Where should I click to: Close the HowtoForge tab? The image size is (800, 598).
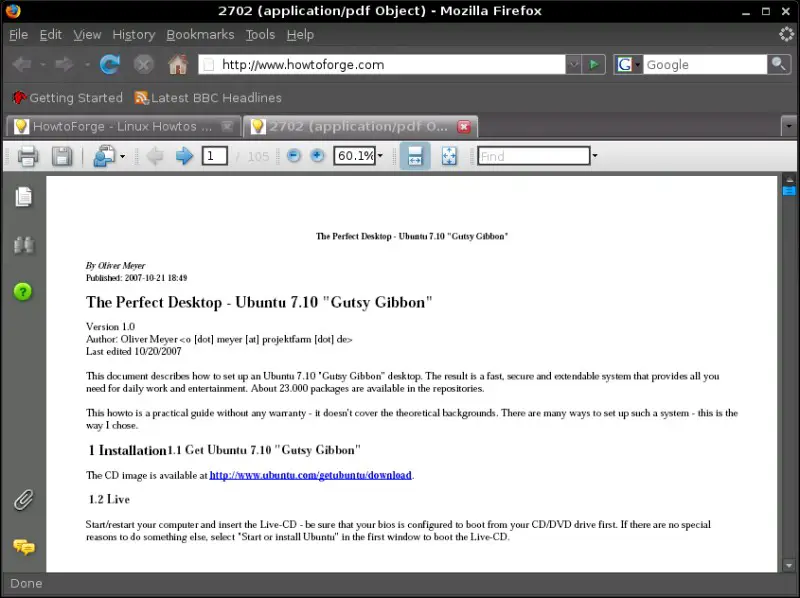(x=227, y=127)
